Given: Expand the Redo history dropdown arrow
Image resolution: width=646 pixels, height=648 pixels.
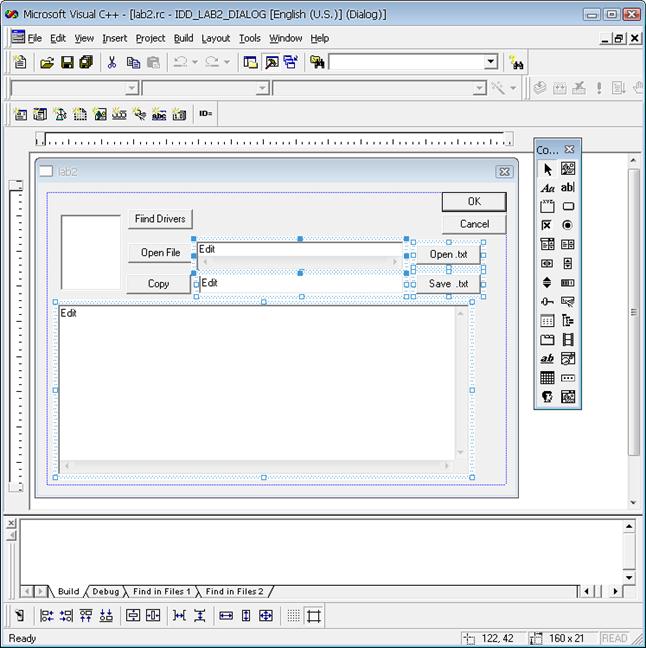Looking at the screenshot, I should coord(227,62).
